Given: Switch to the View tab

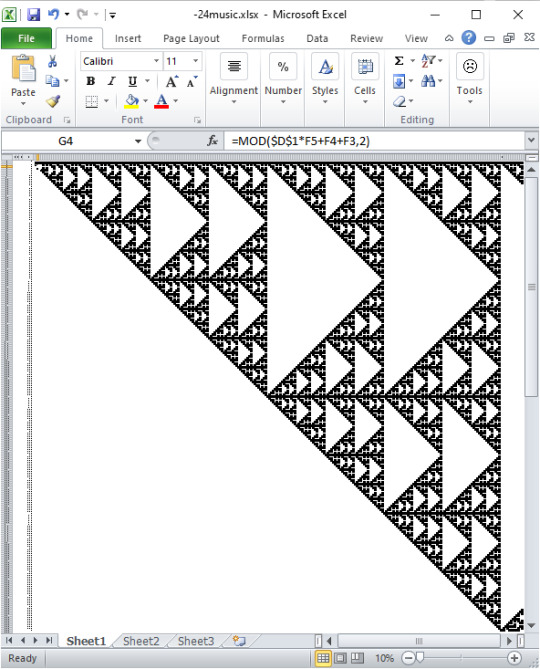Looking at the screenshot, I should pos(416,38).
